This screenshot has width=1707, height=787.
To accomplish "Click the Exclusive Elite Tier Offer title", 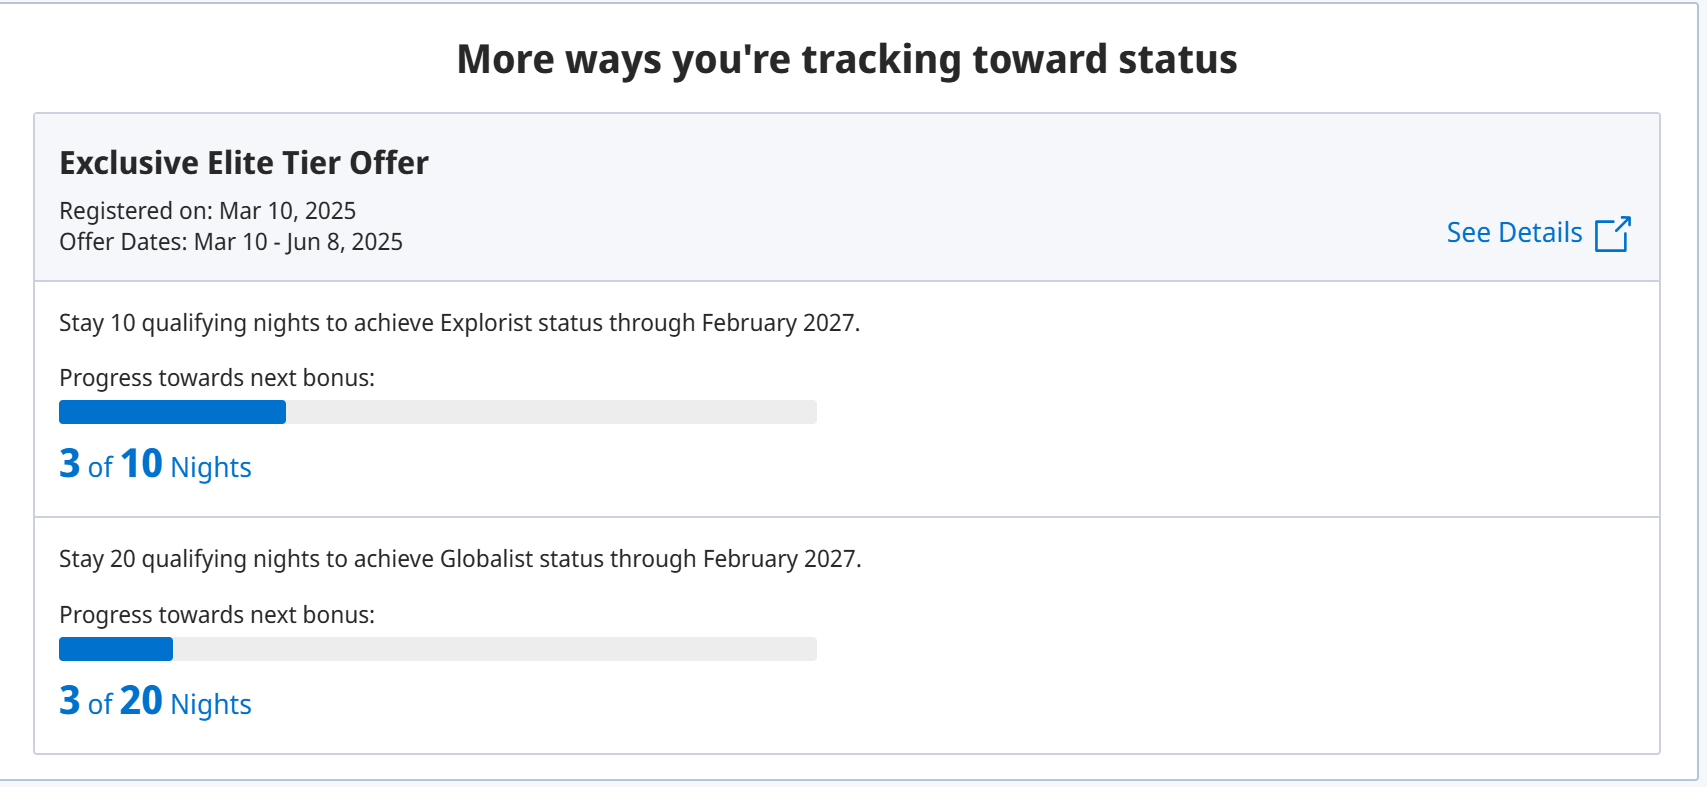I will click(244, 163).
